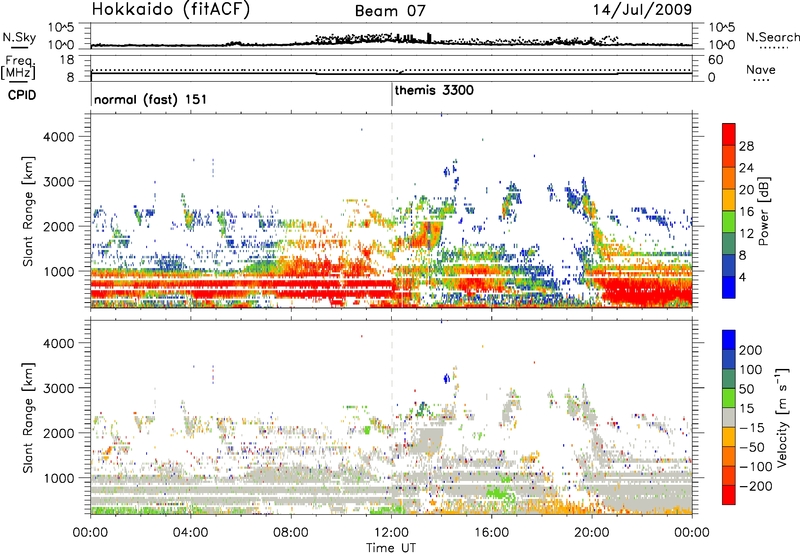Click the Slant Range label of power panel
The width and height of the screenshot is (800, 554).
(28, 211)
